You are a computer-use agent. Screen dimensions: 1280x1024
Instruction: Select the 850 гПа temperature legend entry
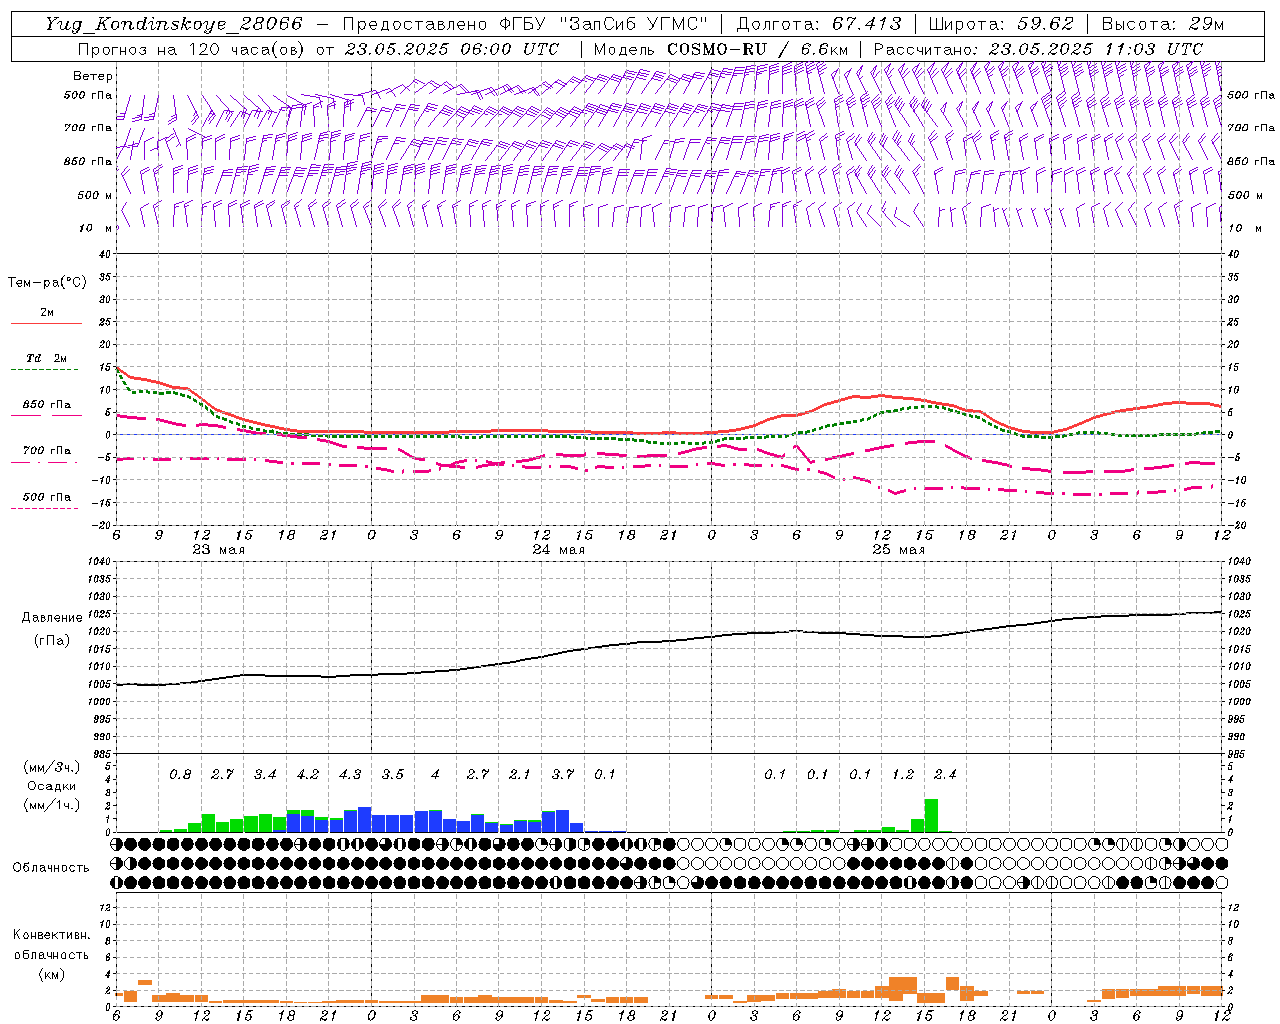(x=46, y=408)
